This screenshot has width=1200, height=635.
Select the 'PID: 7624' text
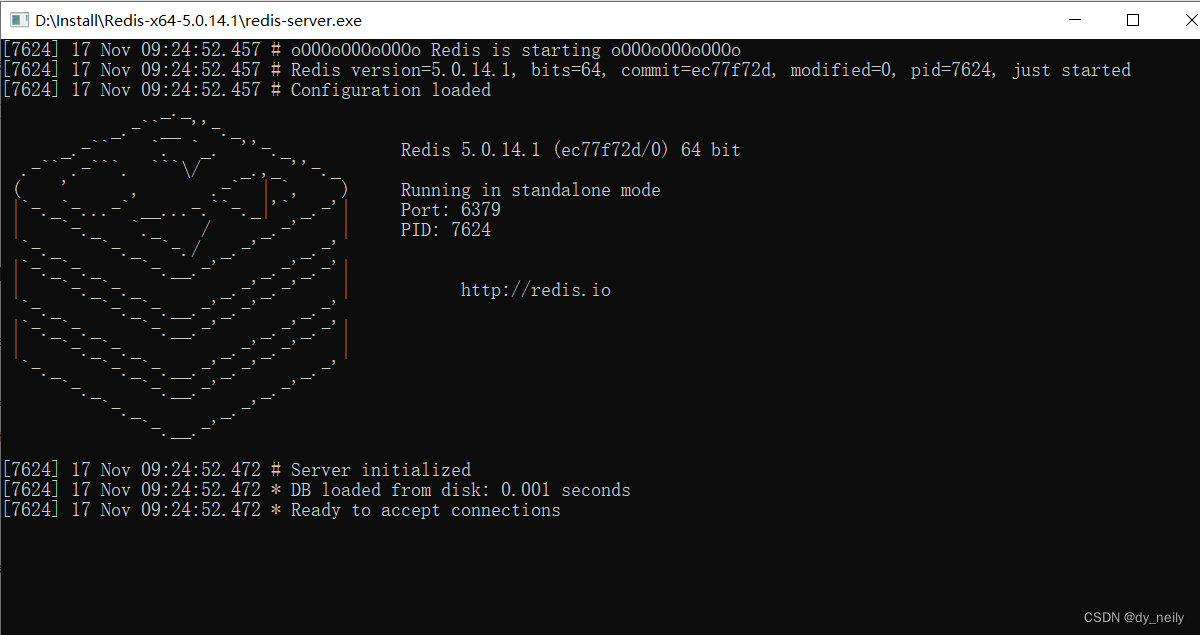[446, 229]
